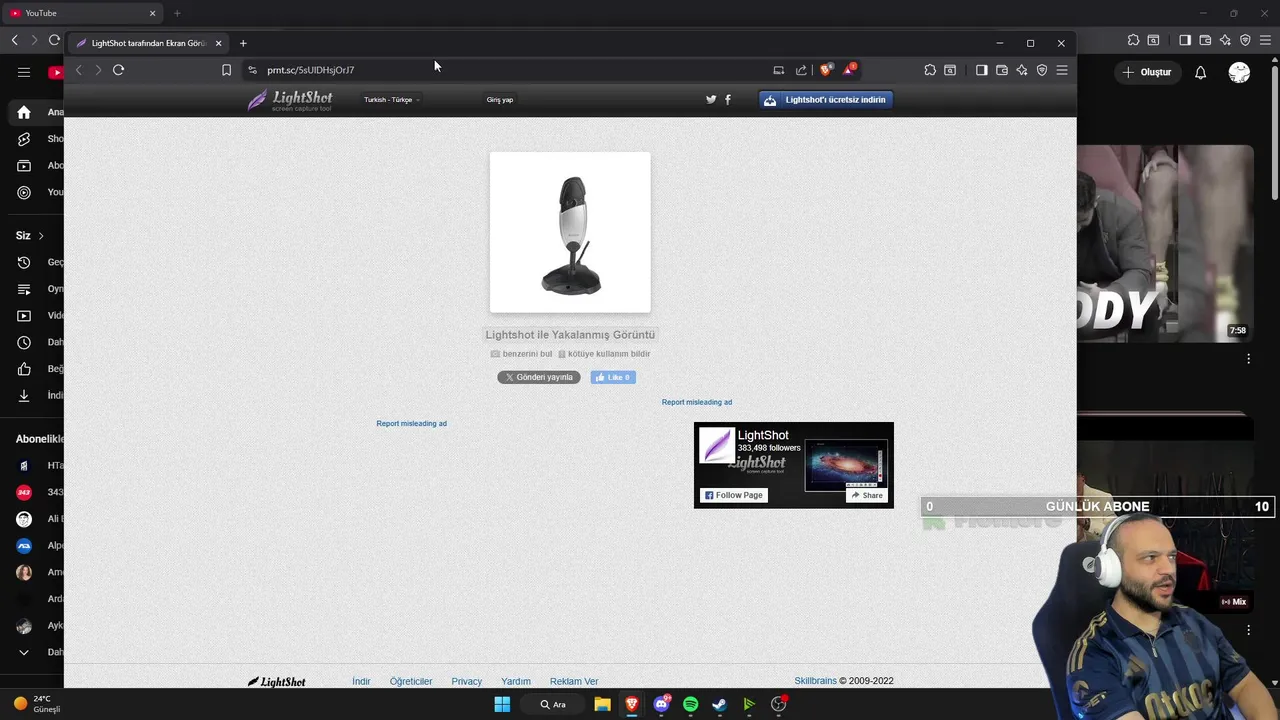Click Lightshot'ı ücretsiz indirin button
This screenshot has height=720, width=1280.
(x=826, y=100)
